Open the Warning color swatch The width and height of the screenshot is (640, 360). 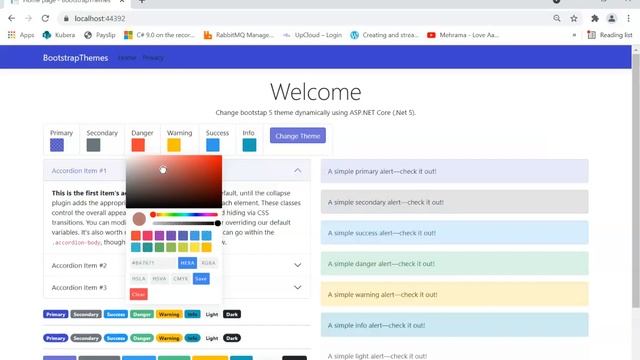pyautogui.click(x=174, y=145)
